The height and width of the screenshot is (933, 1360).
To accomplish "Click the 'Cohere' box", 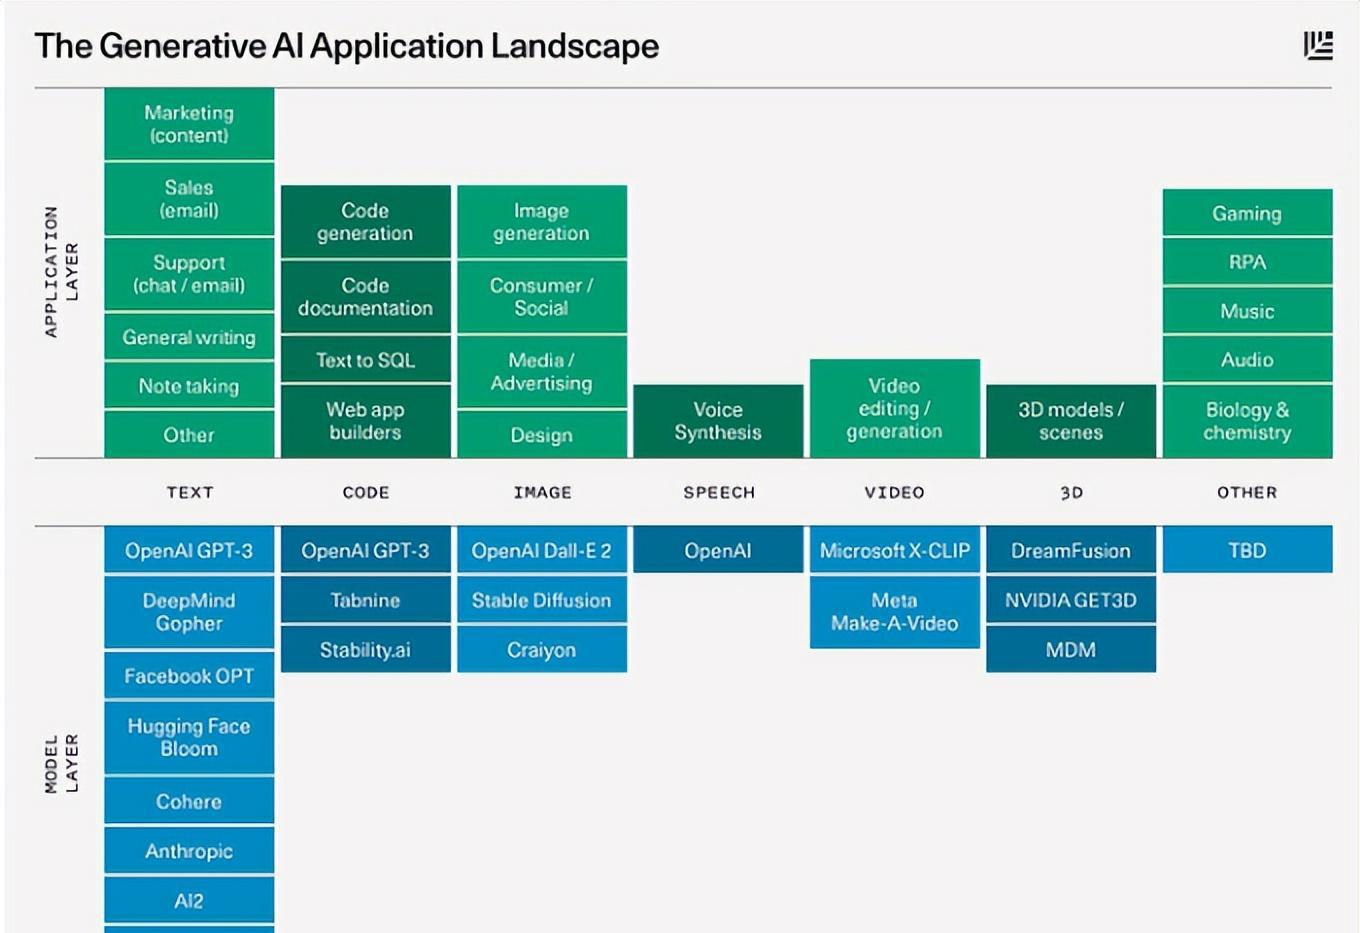I will coord(189,801).
